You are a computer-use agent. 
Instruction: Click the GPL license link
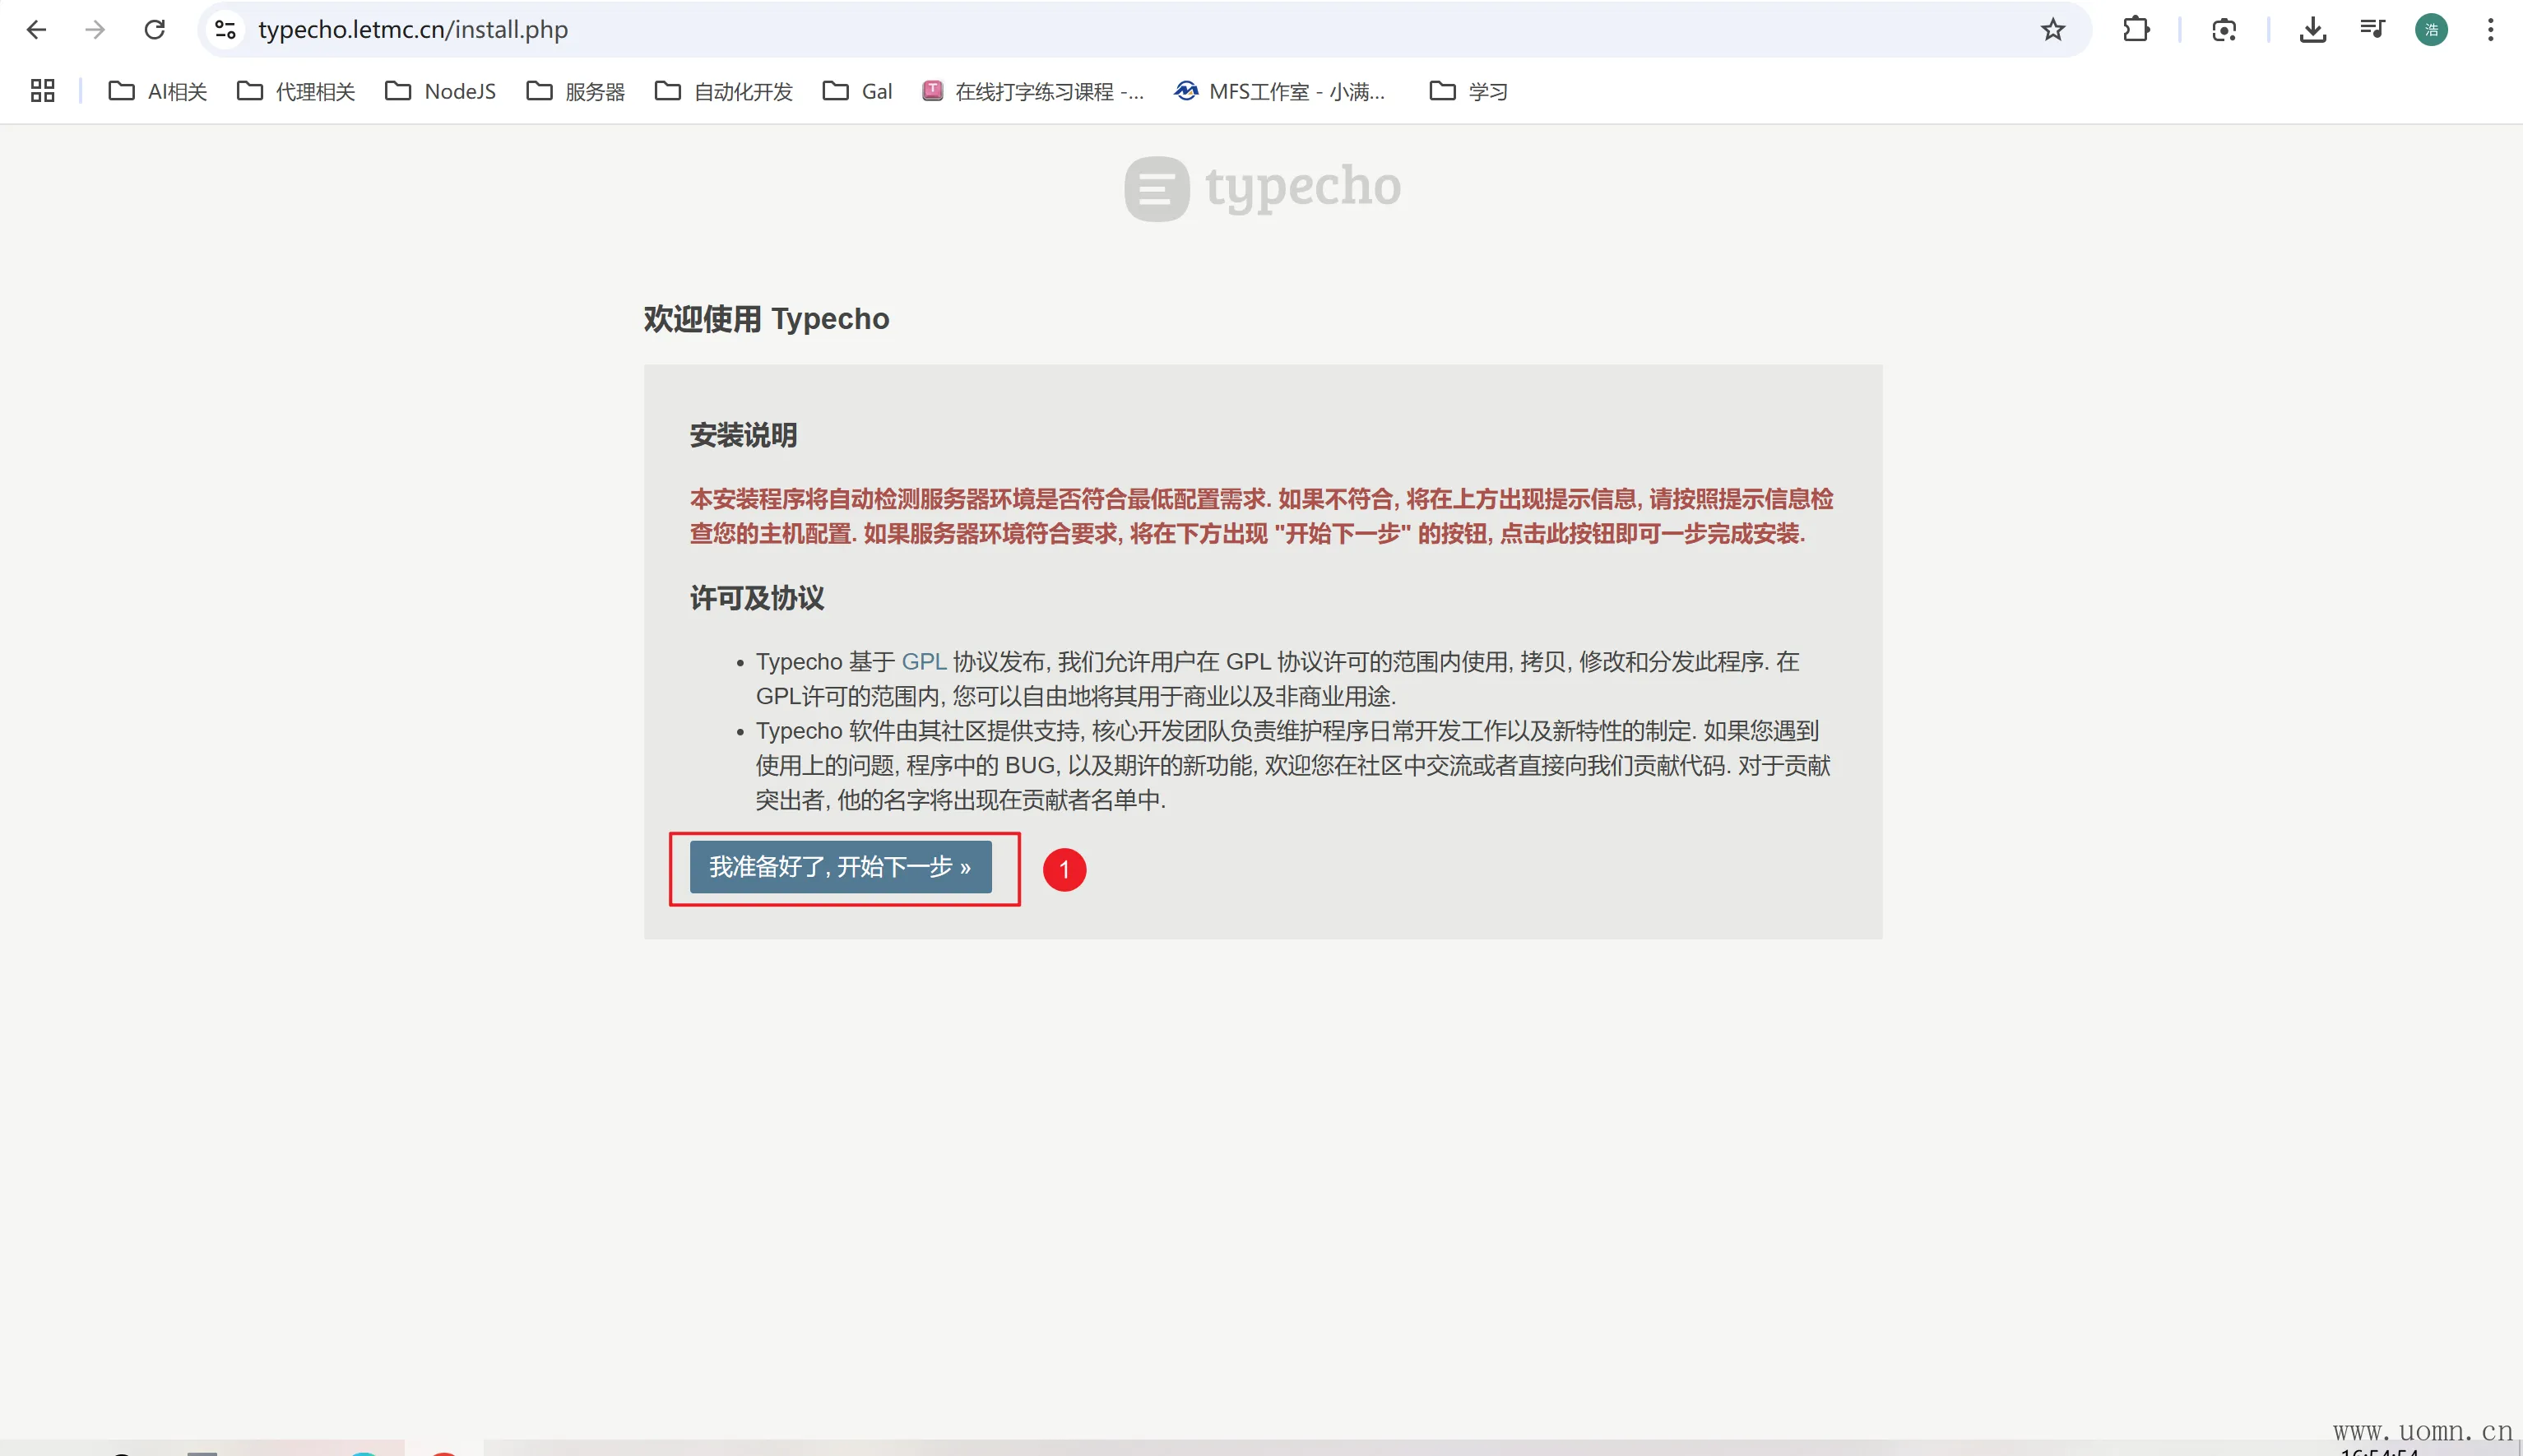pos(923,662)
